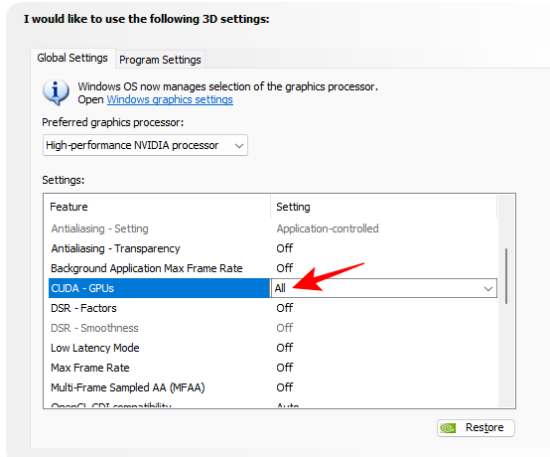Screen dimensions: 550x457
Task: Click the Setting column header
Action: [384, 207]
